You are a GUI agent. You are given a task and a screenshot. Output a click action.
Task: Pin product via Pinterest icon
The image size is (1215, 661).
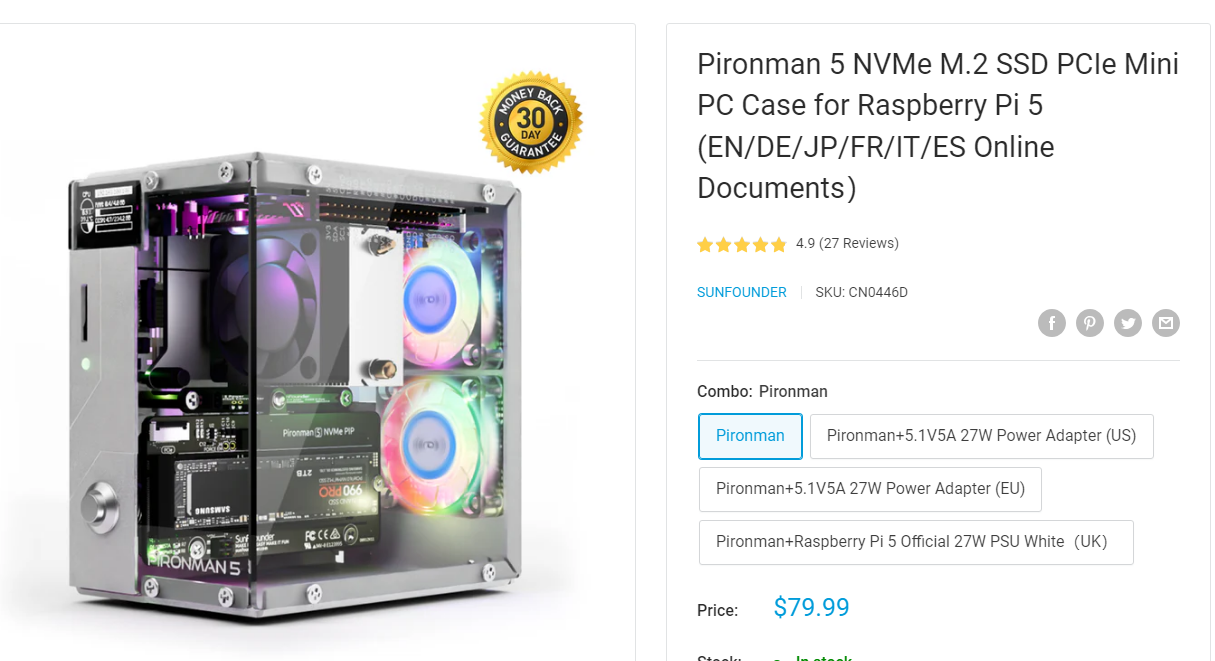click(x=1089, y=323)
